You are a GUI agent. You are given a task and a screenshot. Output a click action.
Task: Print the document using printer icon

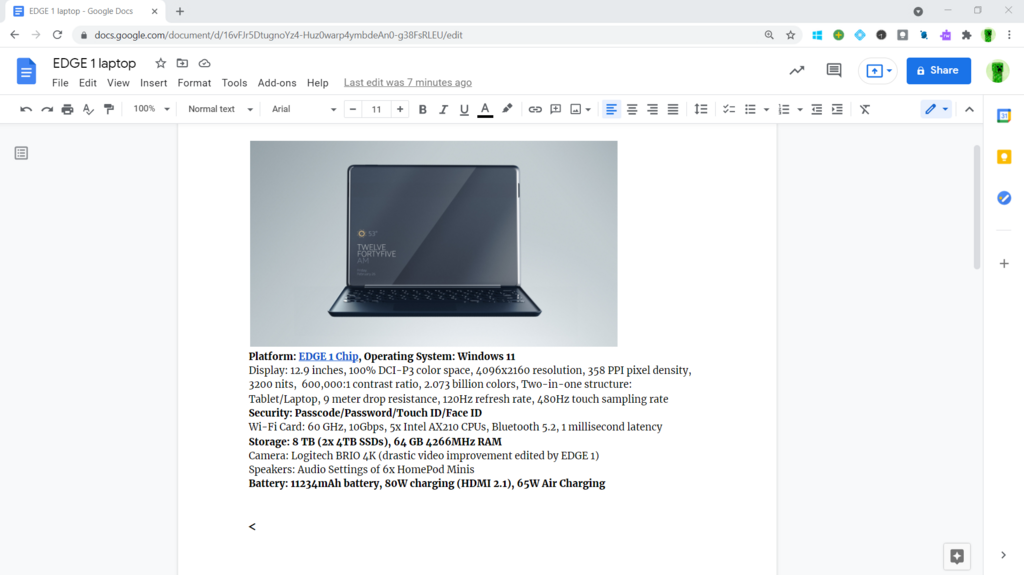click(x=67, y=109)
